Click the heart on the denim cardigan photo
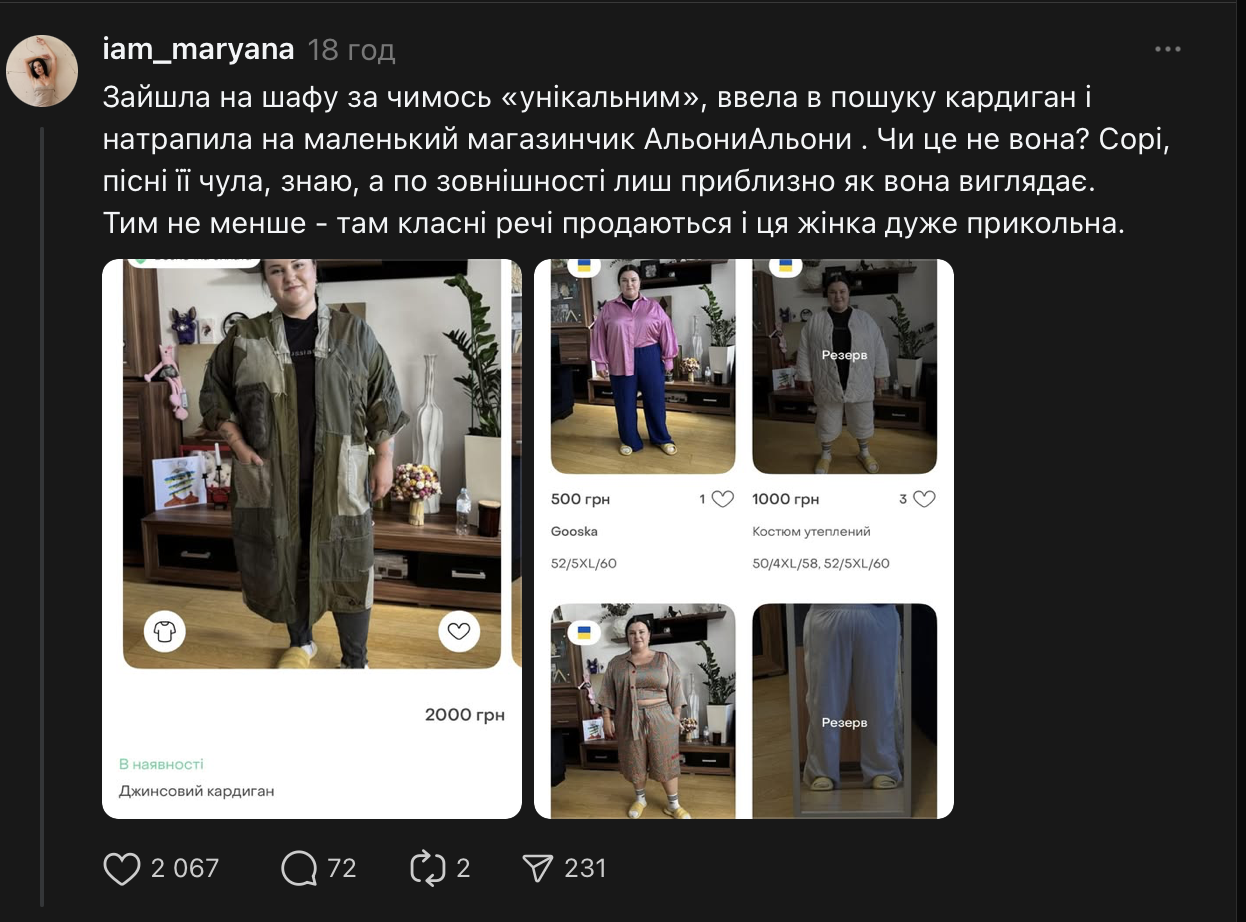Viewport: 1246px width, 922px height. pyautogui.click(x=459, y=631)
